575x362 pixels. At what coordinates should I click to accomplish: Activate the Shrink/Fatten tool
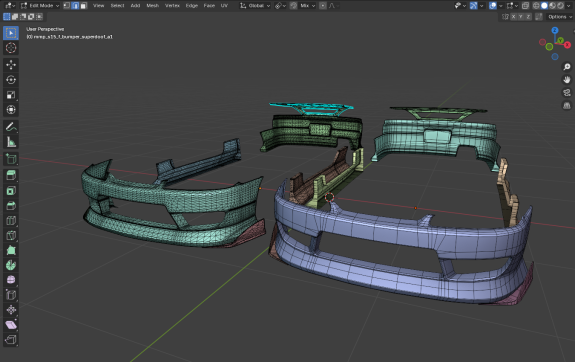tap(11, 310)
